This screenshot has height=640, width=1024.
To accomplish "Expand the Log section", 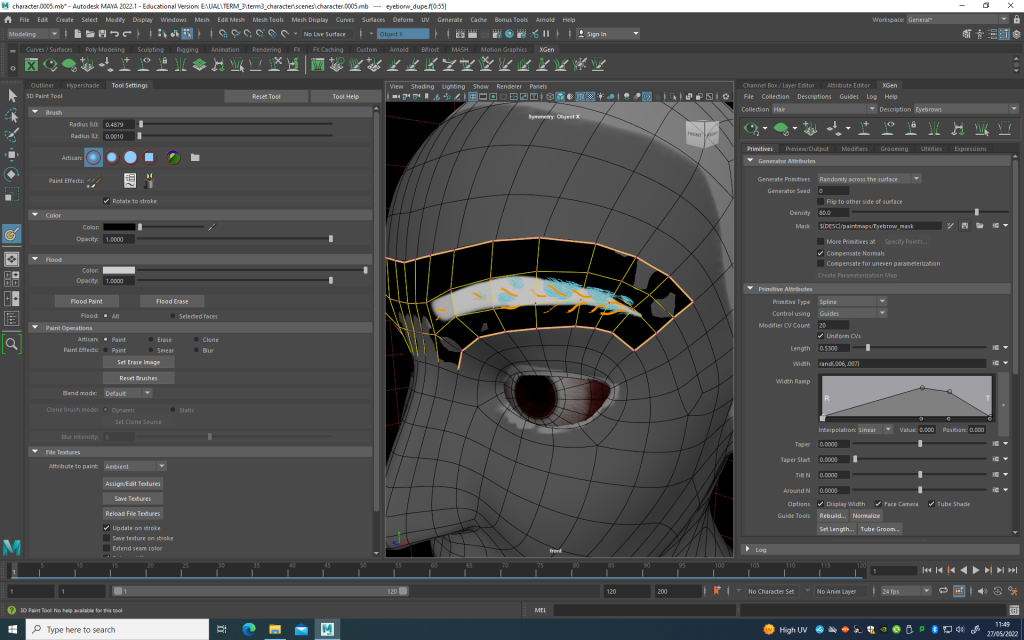I will 748,550.
